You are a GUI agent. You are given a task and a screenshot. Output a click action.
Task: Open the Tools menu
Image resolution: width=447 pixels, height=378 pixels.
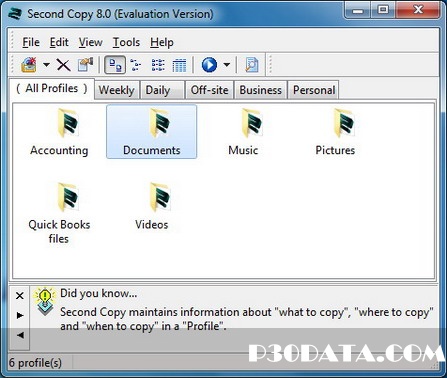click(126, 42)
